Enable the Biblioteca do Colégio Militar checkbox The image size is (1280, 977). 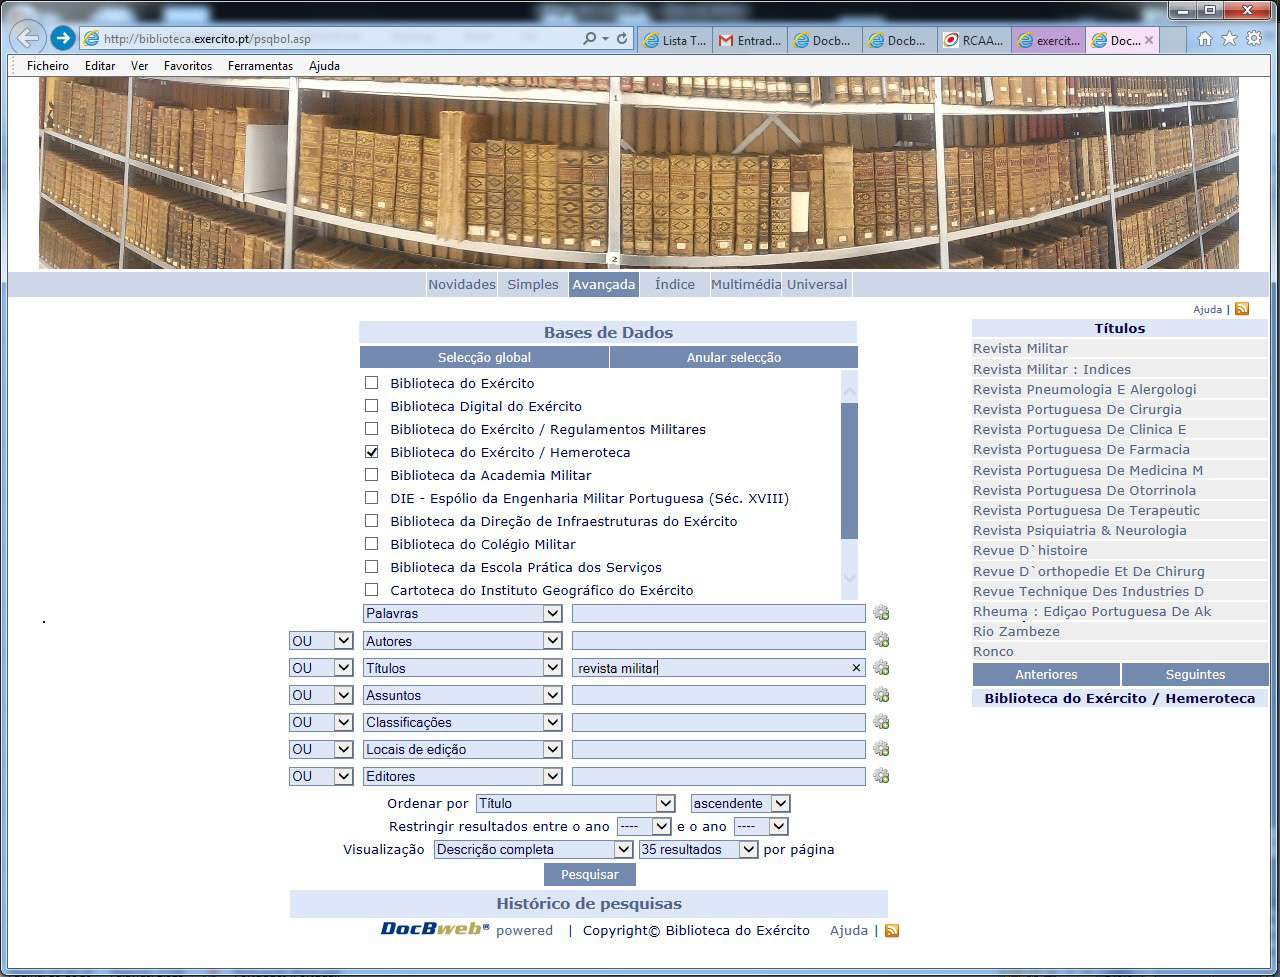372,544
